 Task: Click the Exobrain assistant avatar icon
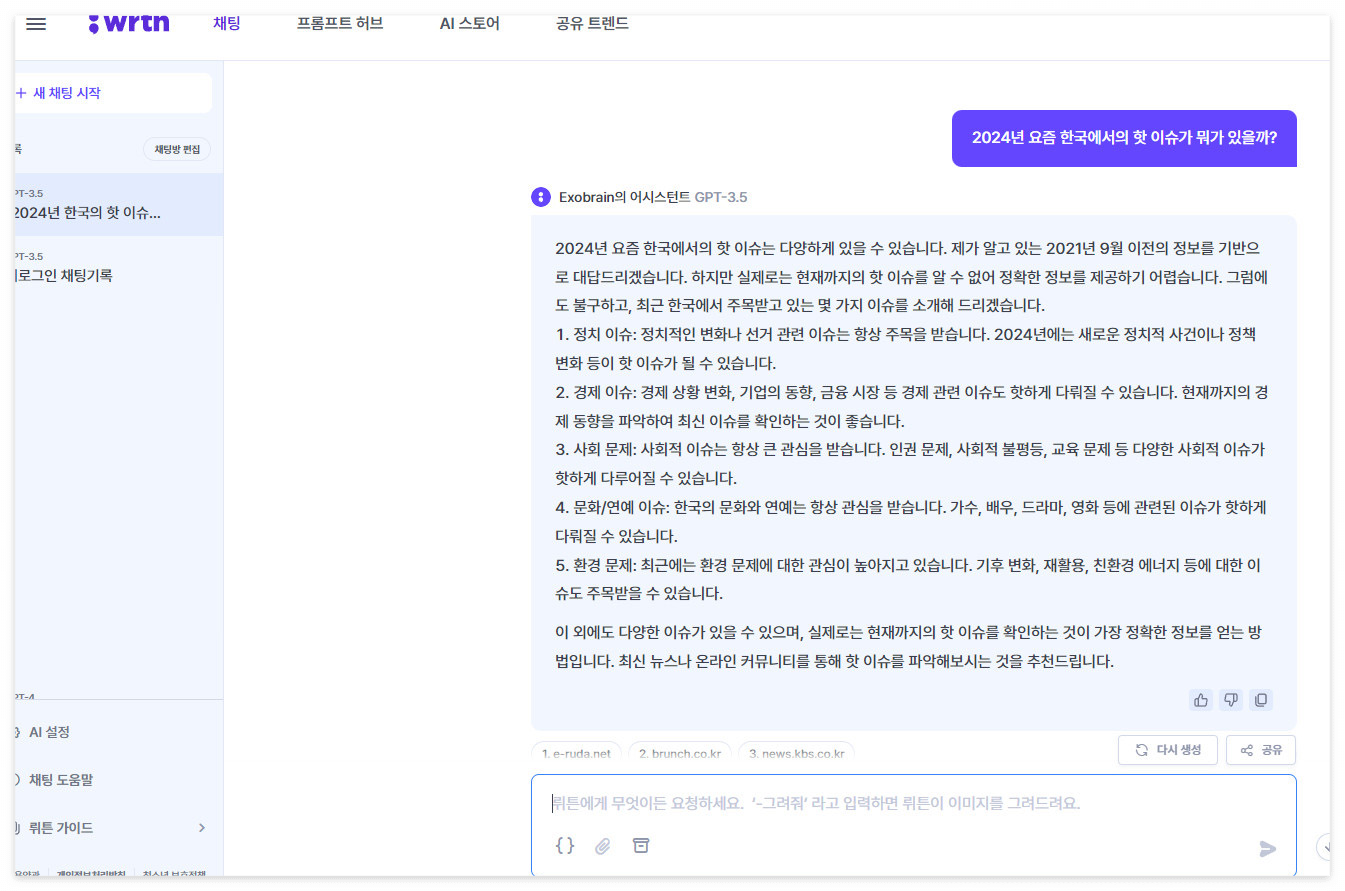[x=541, y=197]
